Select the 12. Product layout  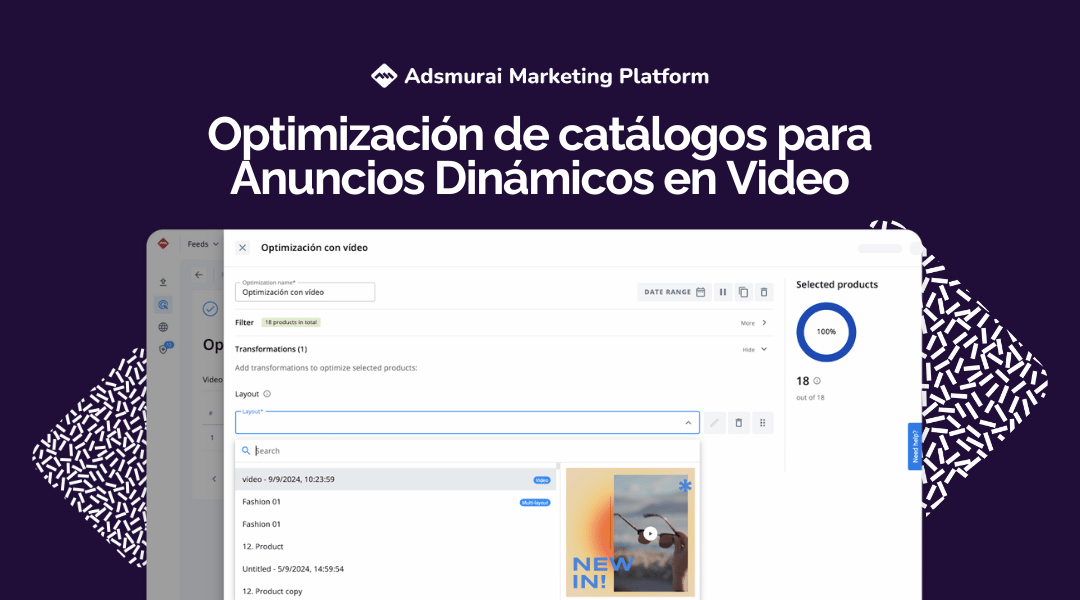pyautogui.click(x=395, y=547)
